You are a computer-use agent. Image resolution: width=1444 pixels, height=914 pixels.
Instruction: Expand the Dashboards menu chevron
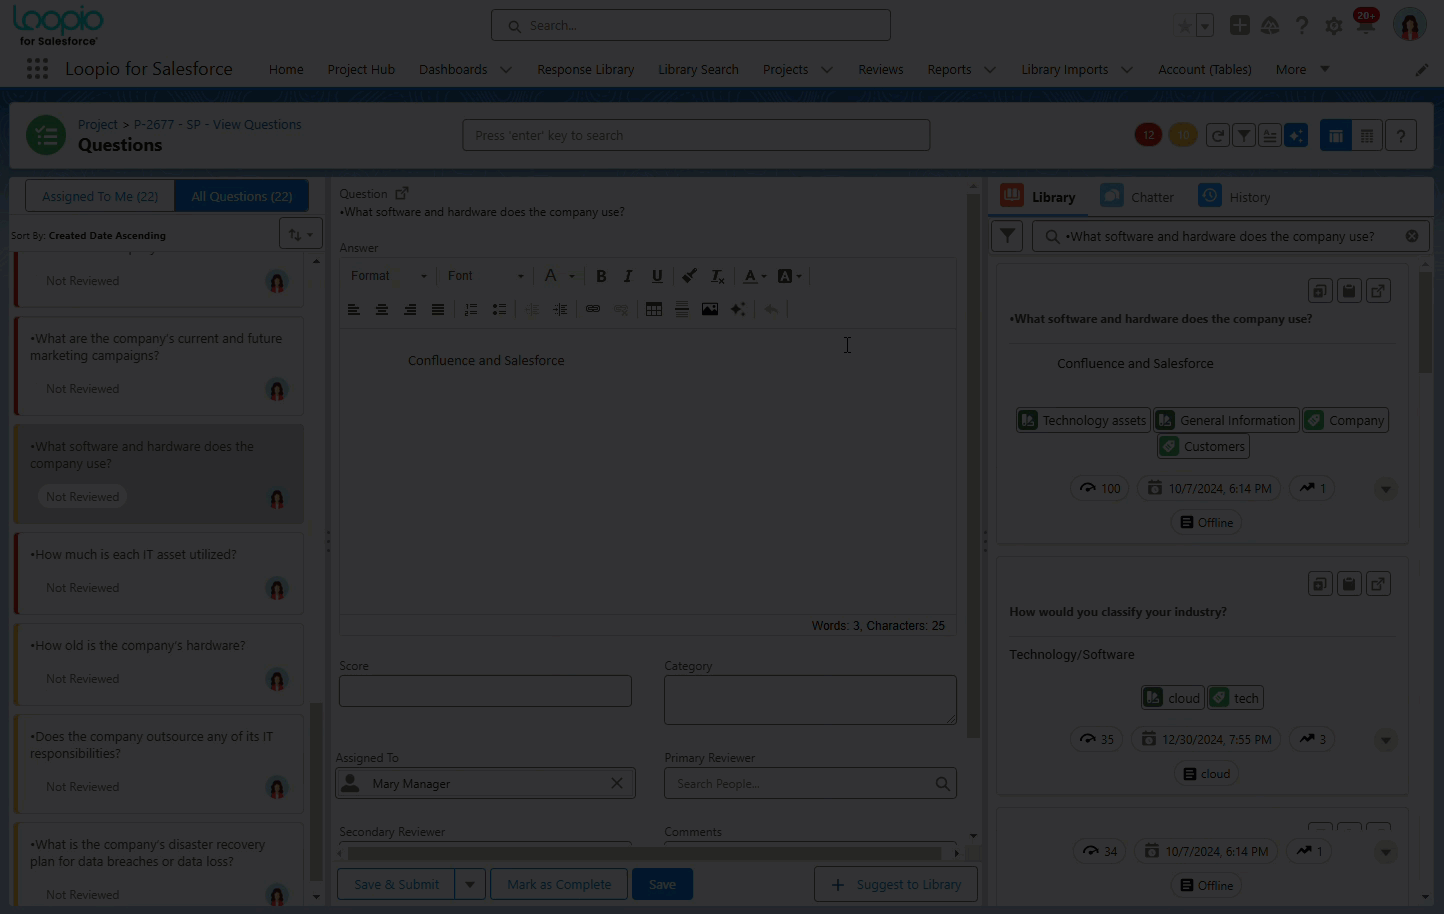click(x=506, y=69)
